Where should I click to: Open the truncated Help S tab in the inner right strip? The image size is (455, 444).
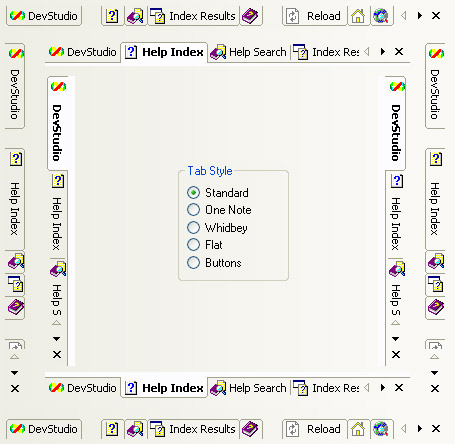tap(396, 289)
